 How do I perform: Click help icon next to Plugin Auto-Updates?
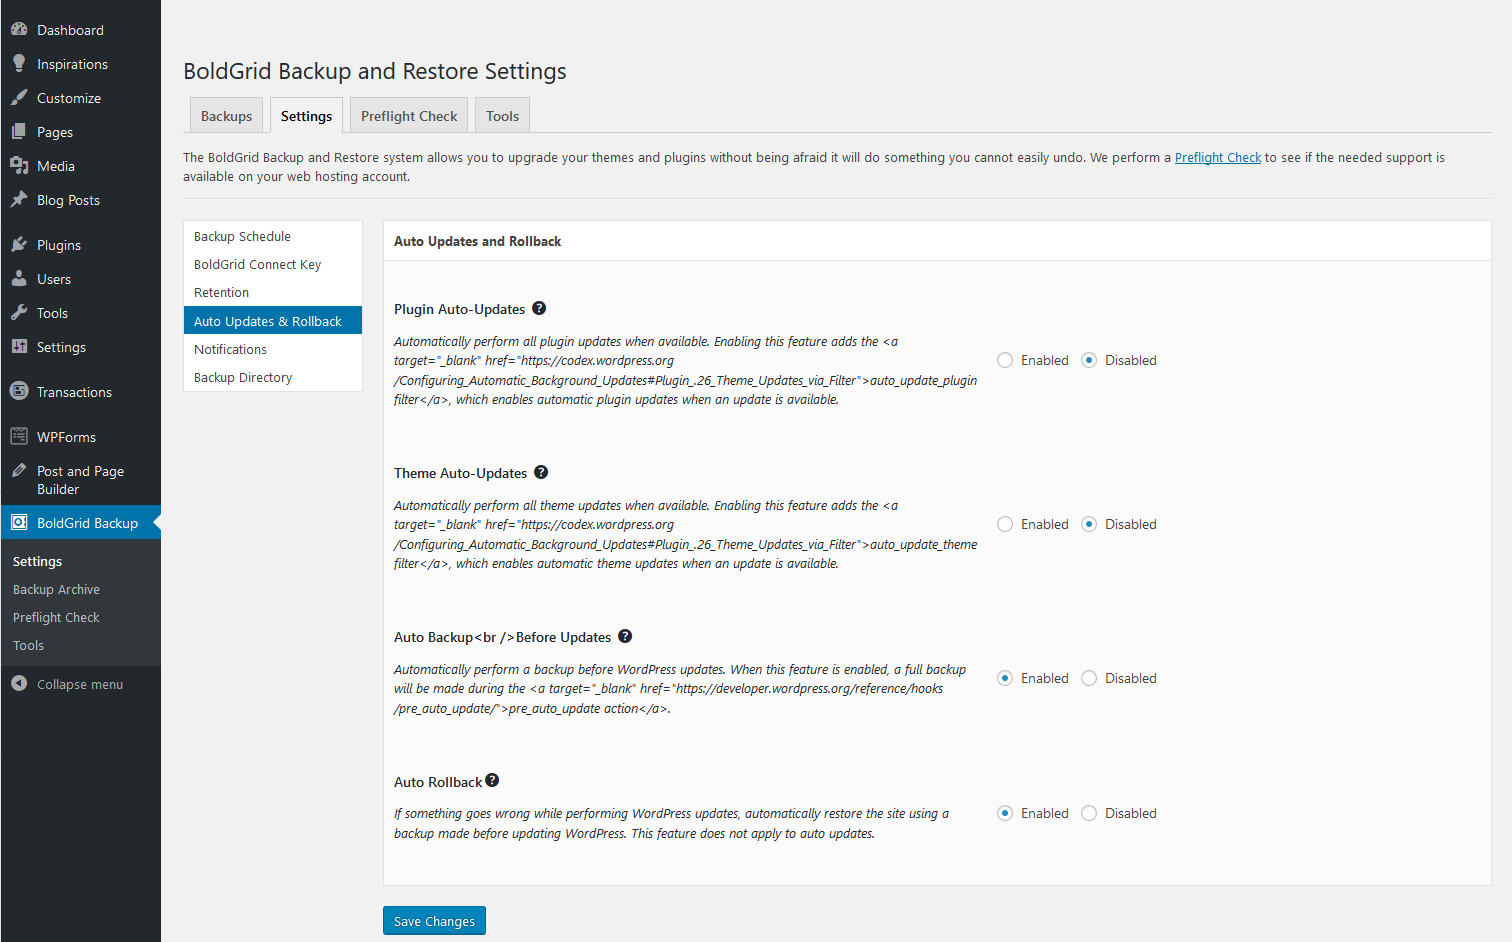pos(539,308)
